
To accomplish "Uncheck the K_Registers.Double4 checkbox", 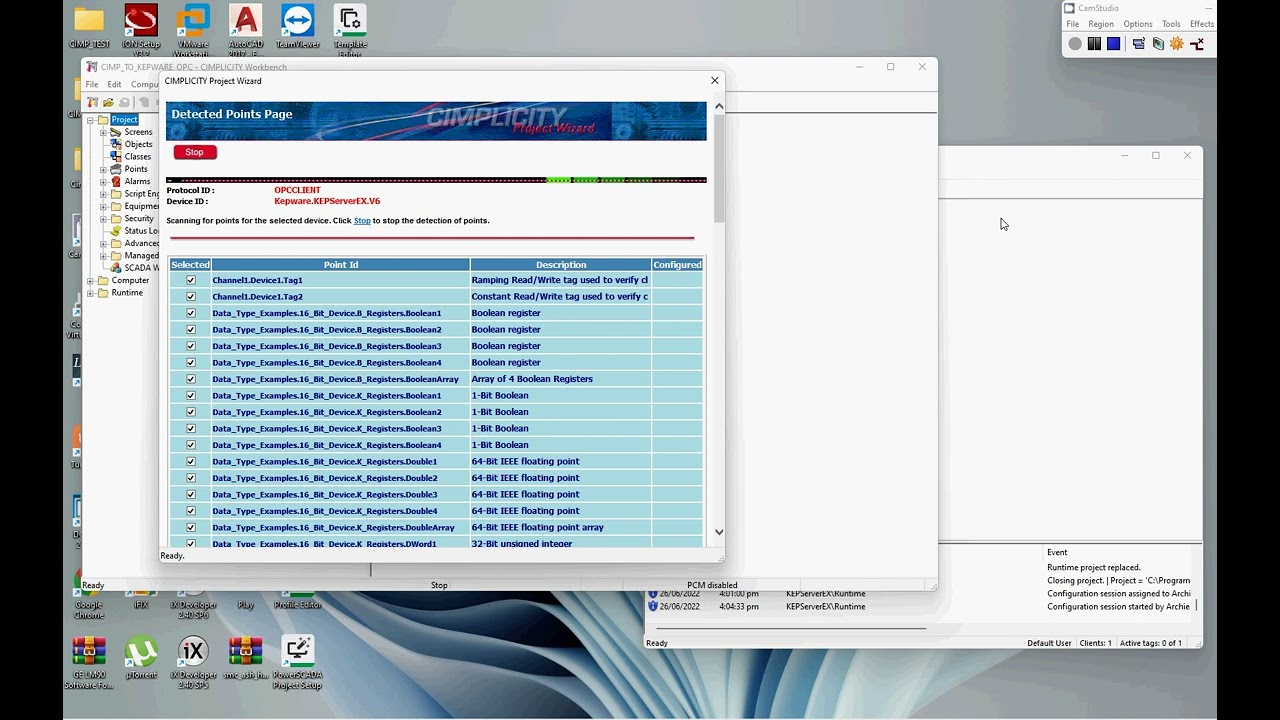I will pyautogui.click(x=191, y=511).
